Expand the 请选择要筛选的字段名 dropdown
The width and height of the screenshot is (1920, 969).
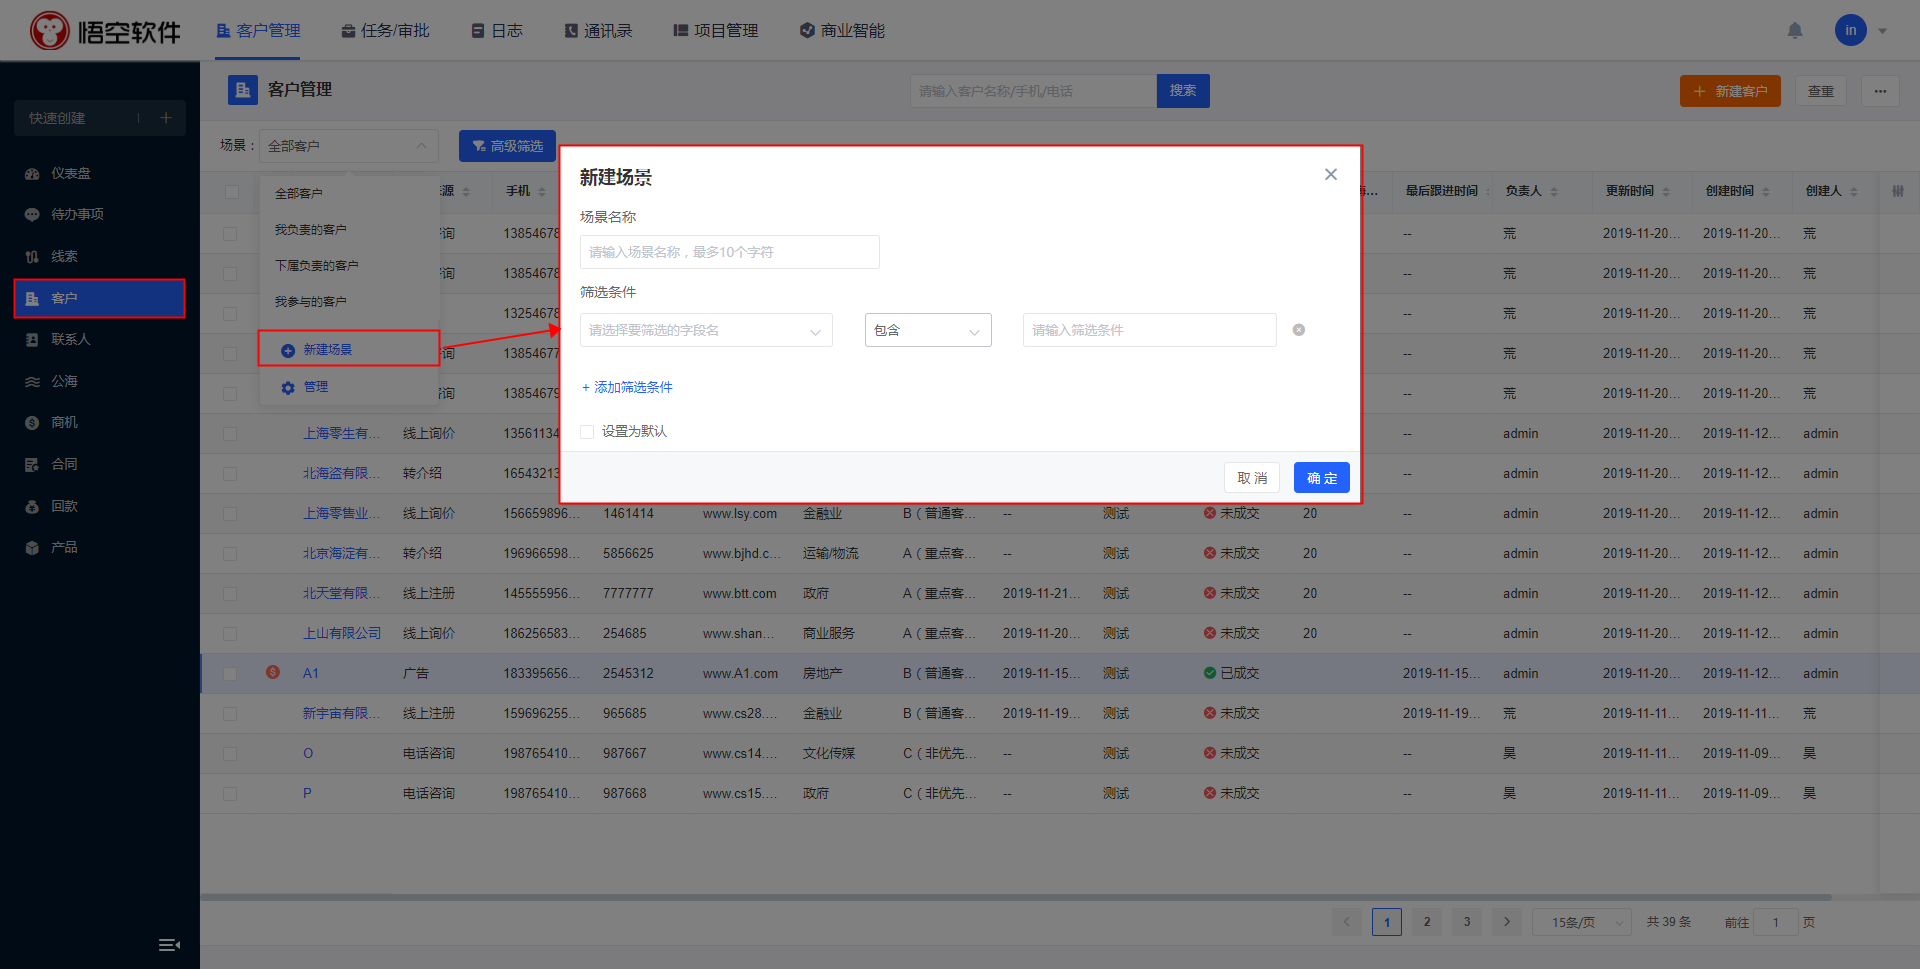[706, 330]
